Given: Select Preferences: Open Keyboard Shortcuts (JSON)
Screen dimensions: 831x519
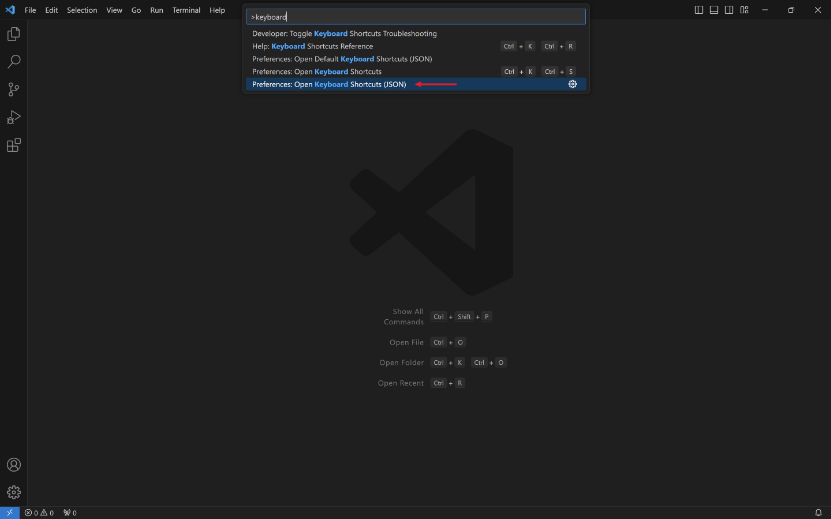Looking at the screenshot, I should point(416,84).
